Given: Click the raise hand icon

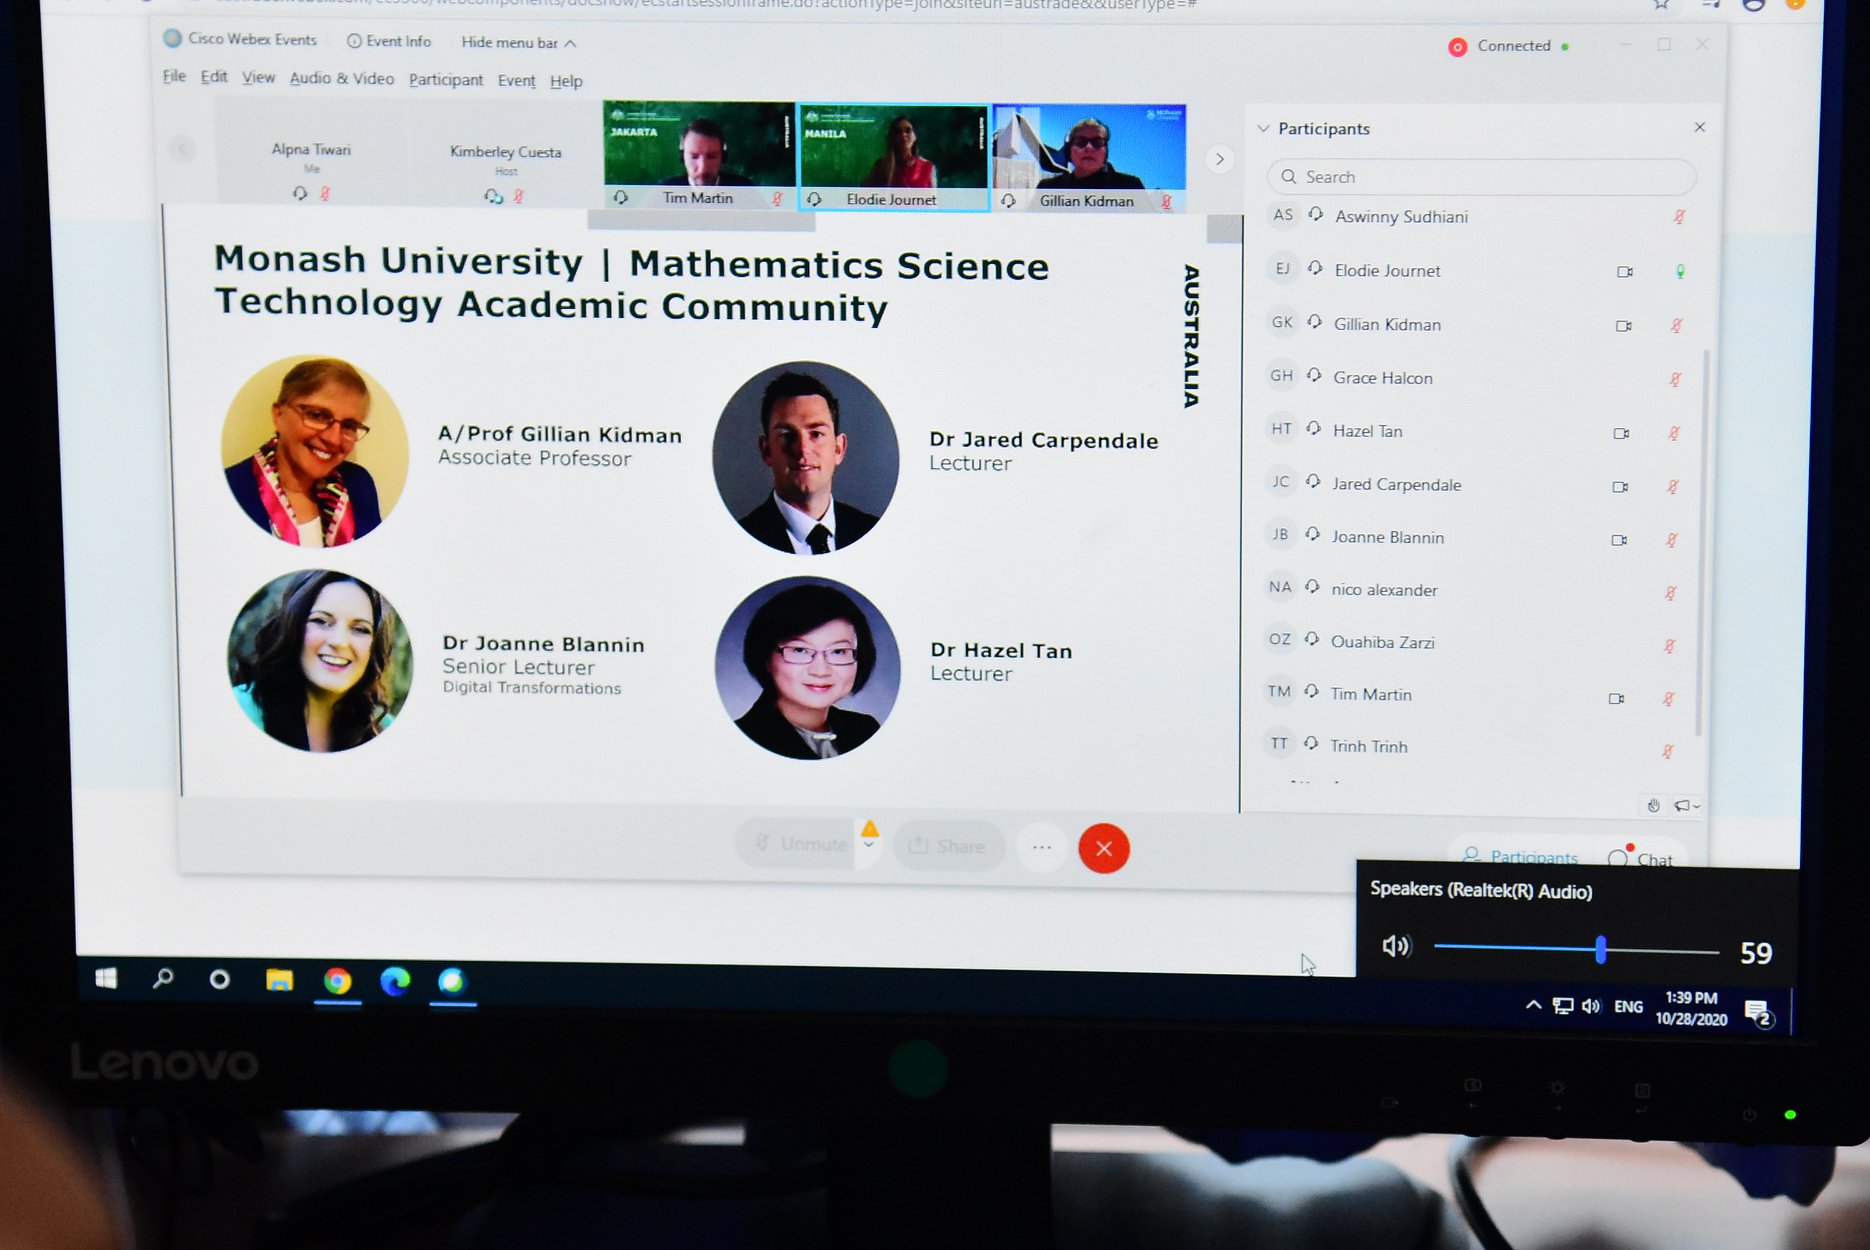Looking at the screenshot, I should pyautogui.click(x=1653, y=805).
